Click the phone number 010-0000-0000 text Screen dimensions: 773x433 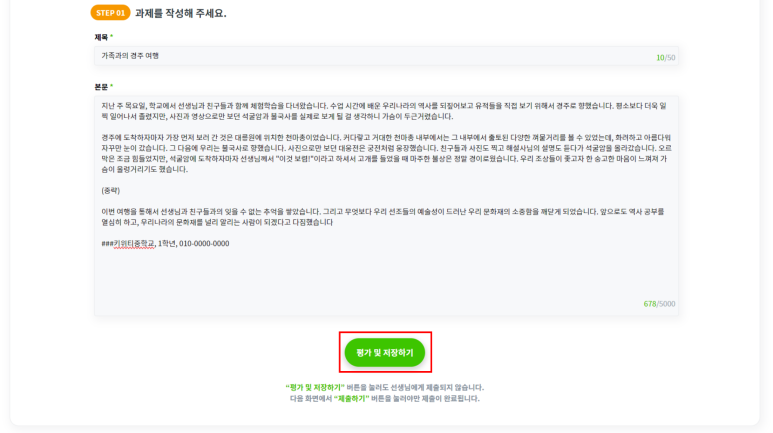click(x=204, y=244)
